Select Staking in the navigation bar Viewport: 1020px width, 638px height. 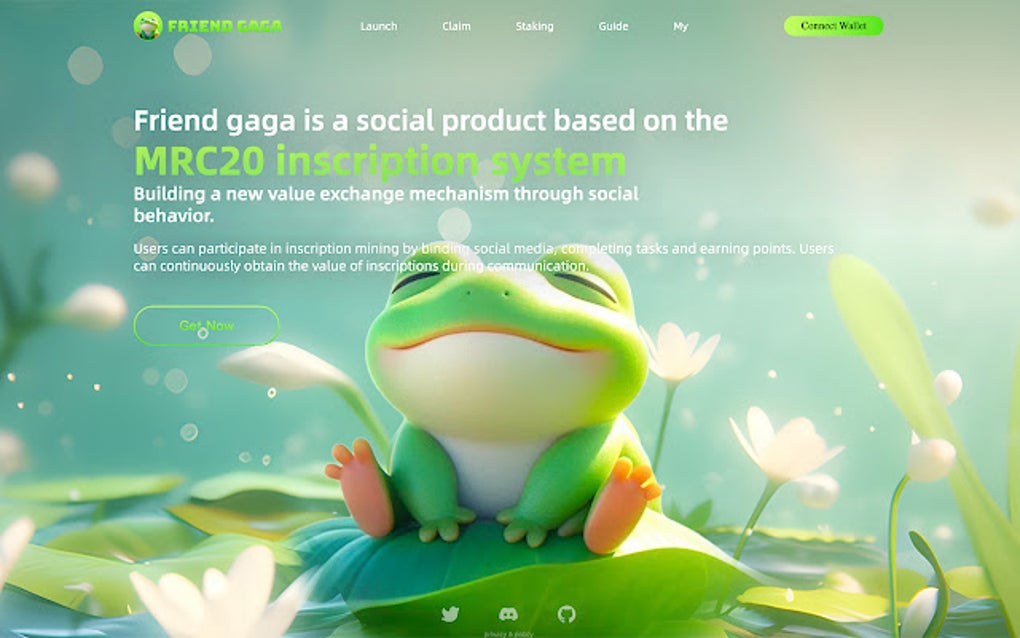pyautogui.click(x=535, y=26)
